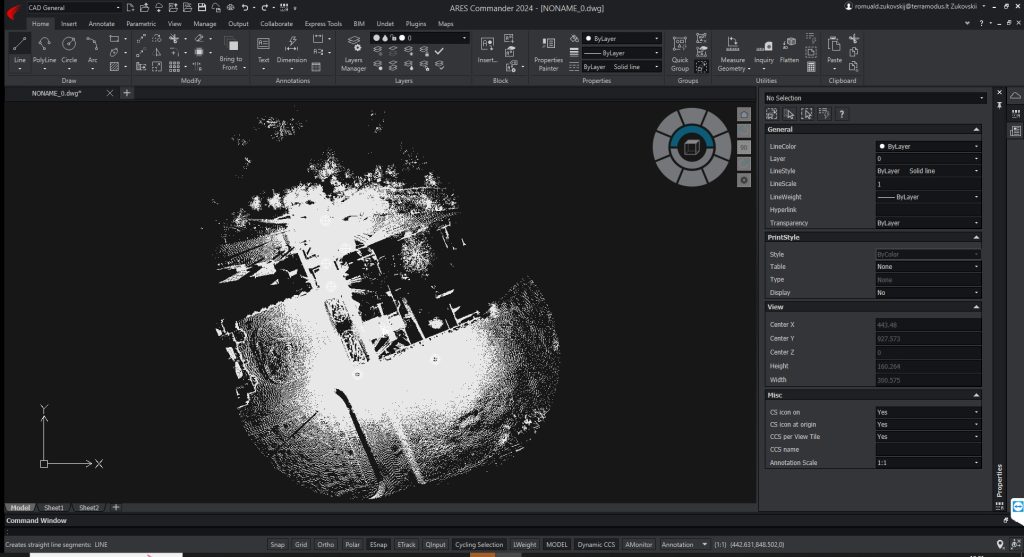Screen dimensions: 1024x557
Task: Collapse the PrintStyle section
Action: point(975,237)
